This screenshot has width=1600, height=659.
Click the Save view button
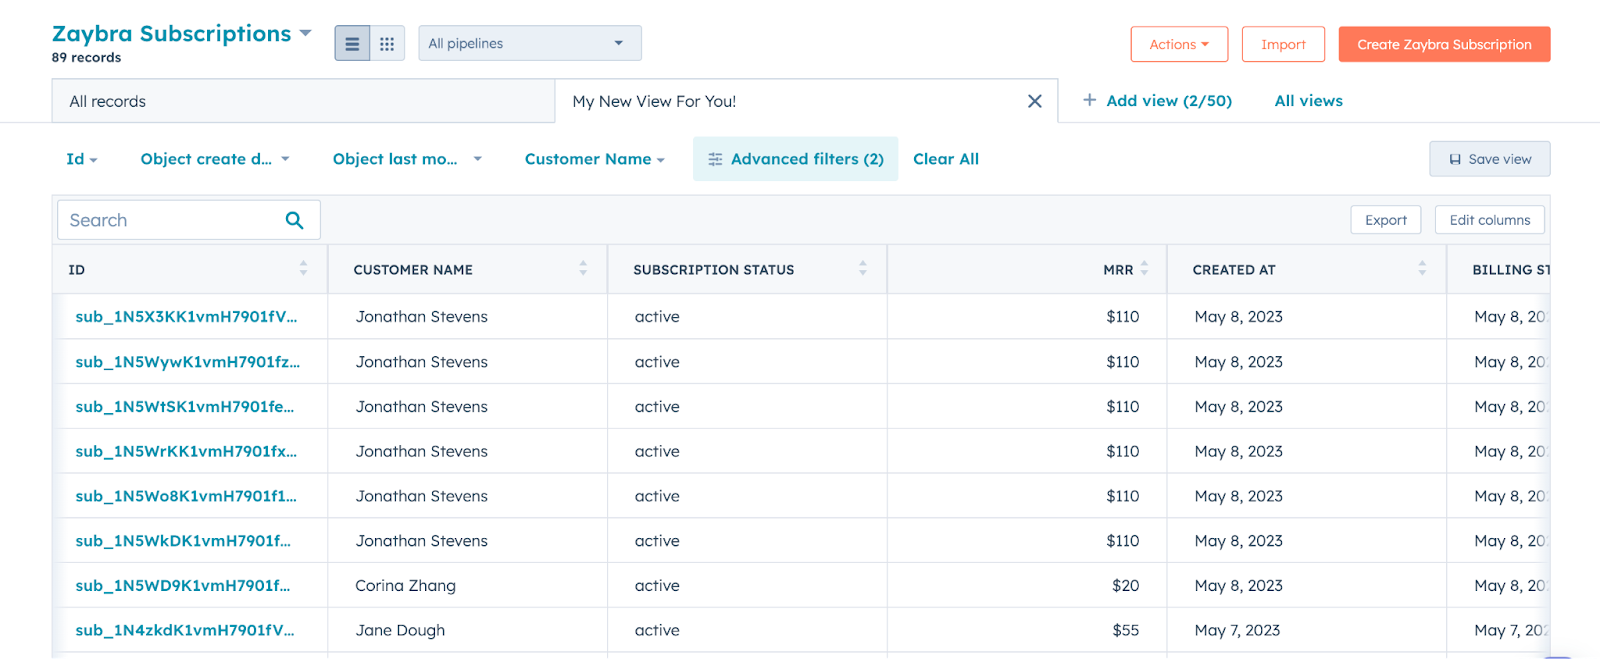coord(1490,159)
